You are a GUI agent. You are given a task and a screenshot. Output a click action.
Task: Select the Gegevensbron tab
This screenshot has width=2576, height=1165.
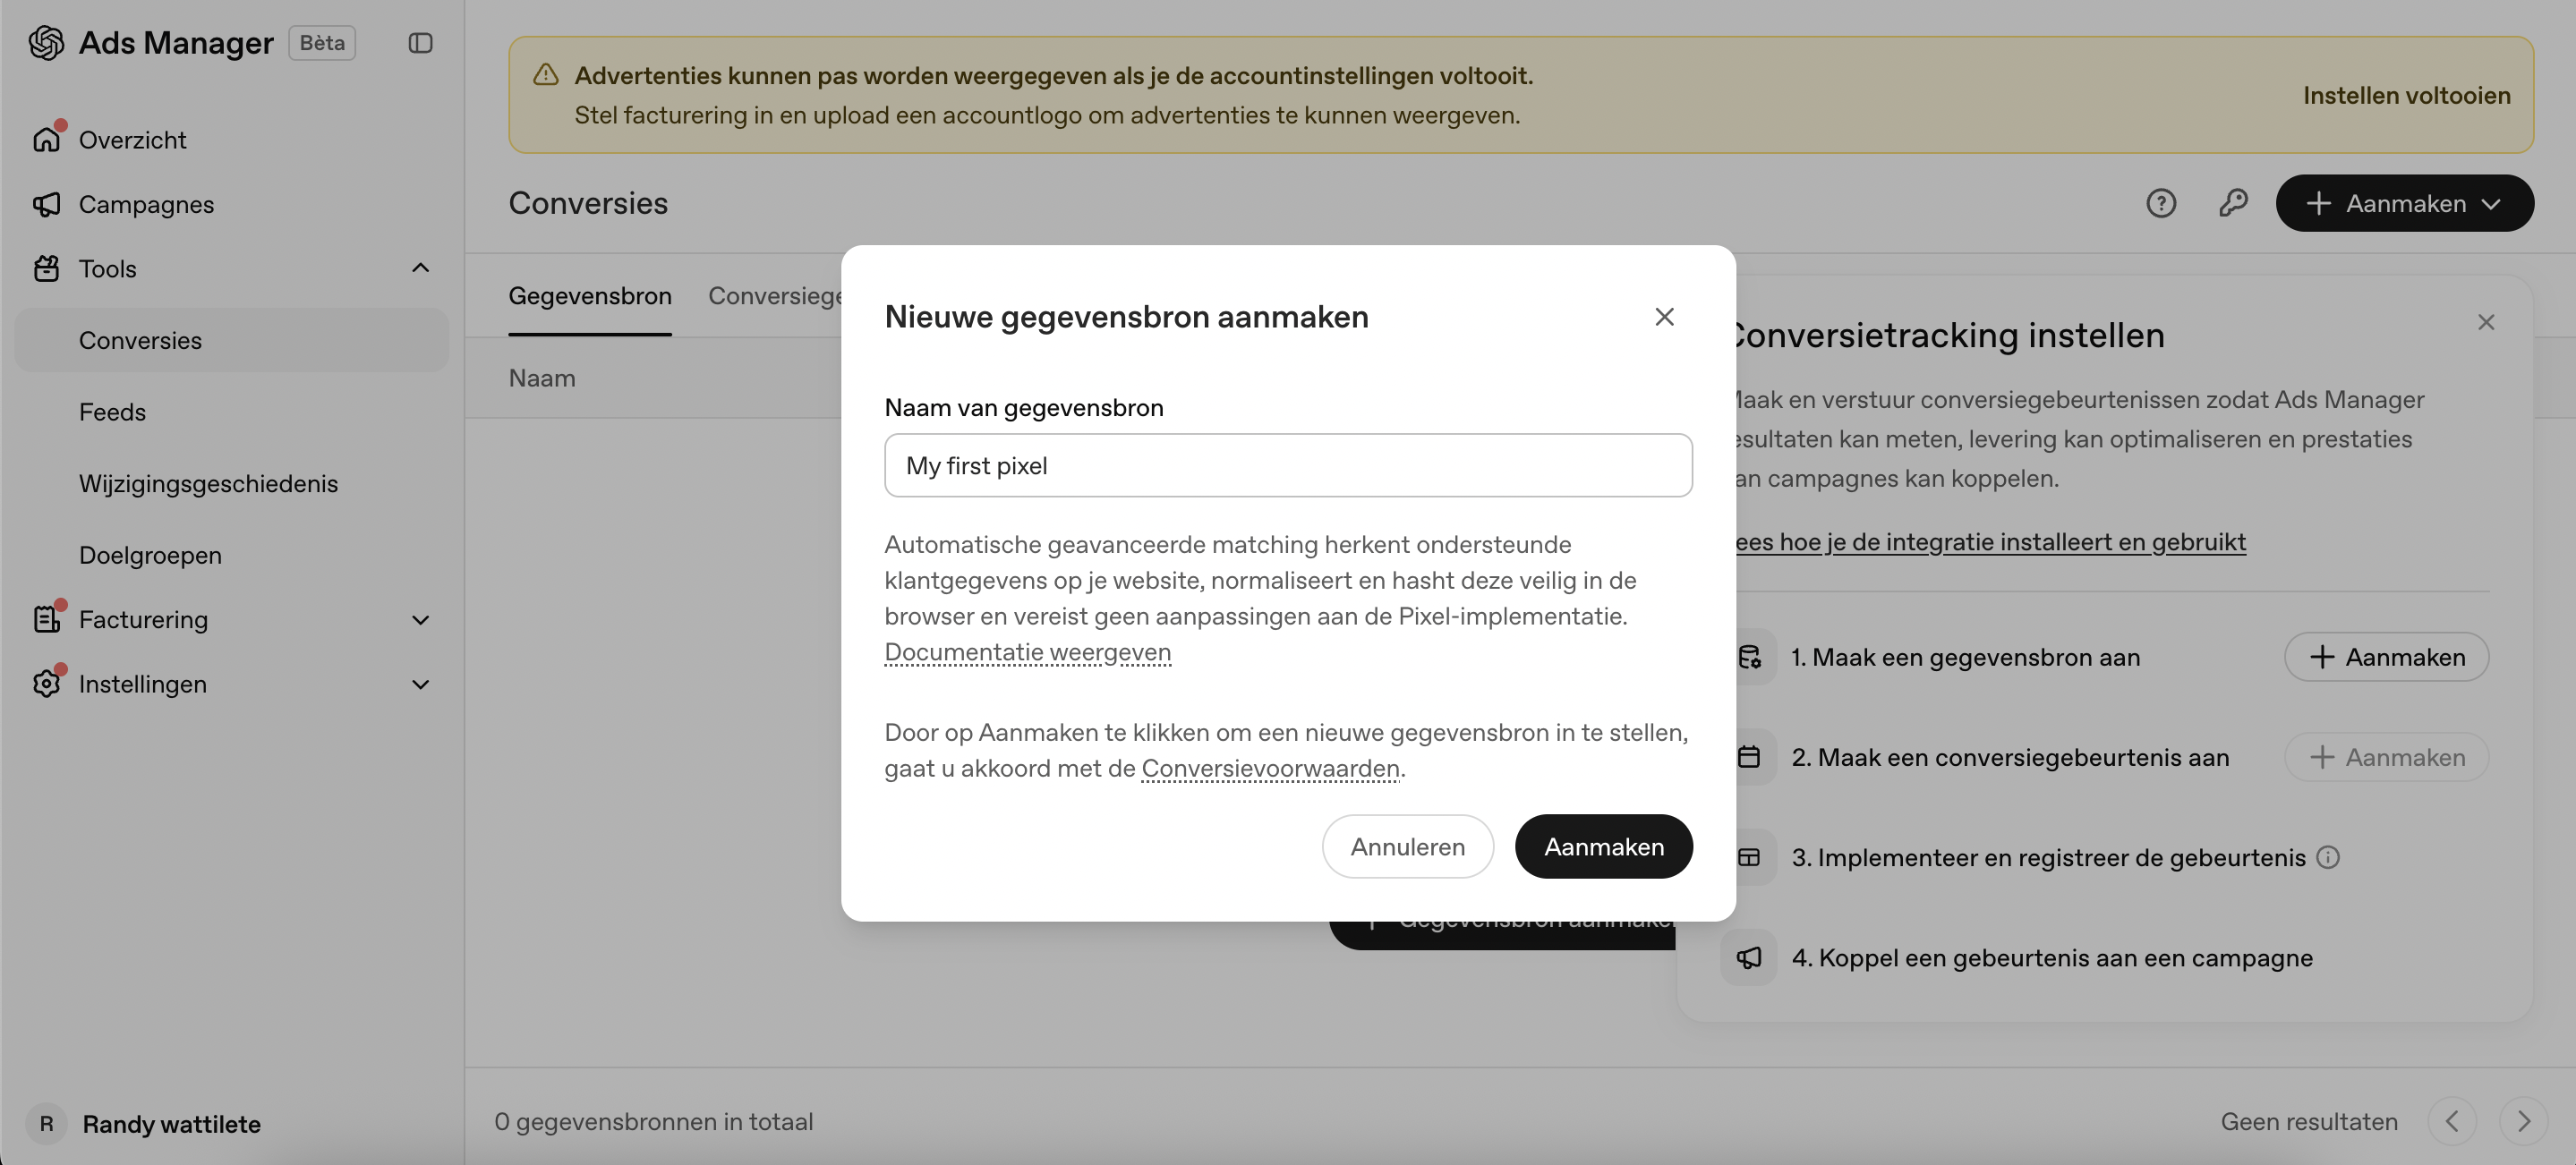point(590,296)
